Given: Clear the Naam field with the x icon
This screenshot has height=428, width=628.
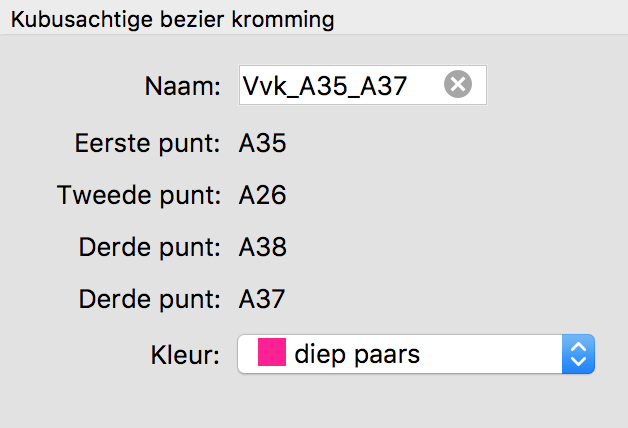Looking at the screenshot, I should 458,84.
